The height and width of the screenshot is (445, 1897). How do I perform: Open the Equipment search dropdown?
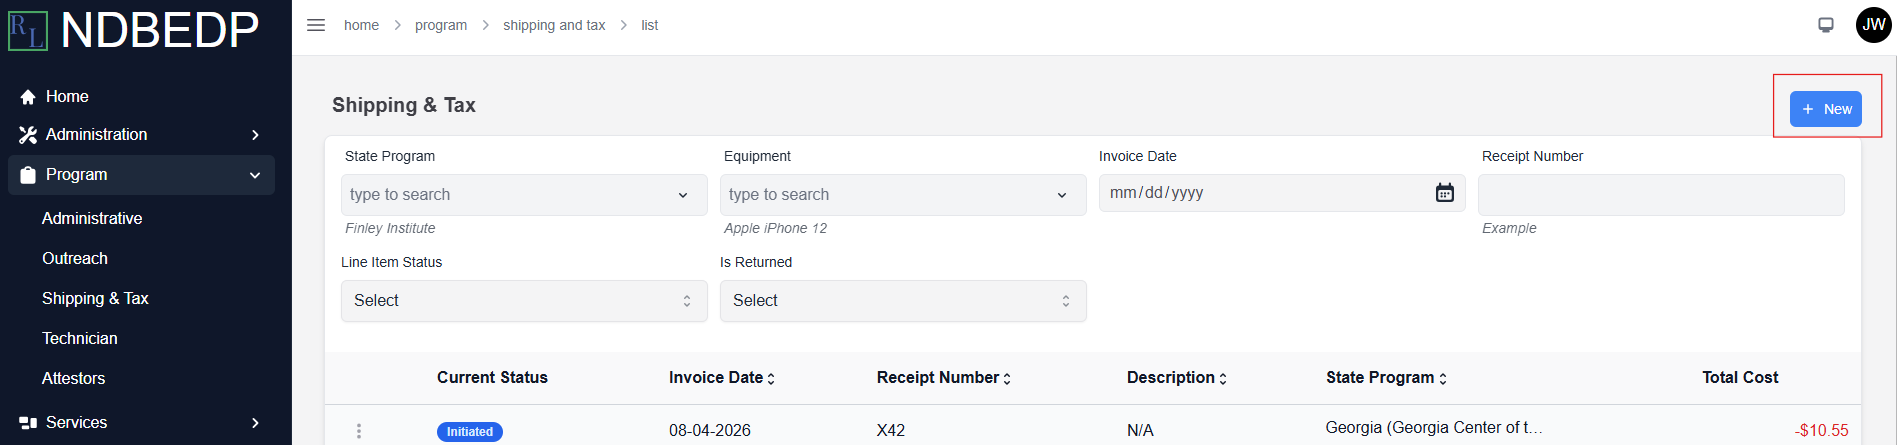(x=903, y=195)
